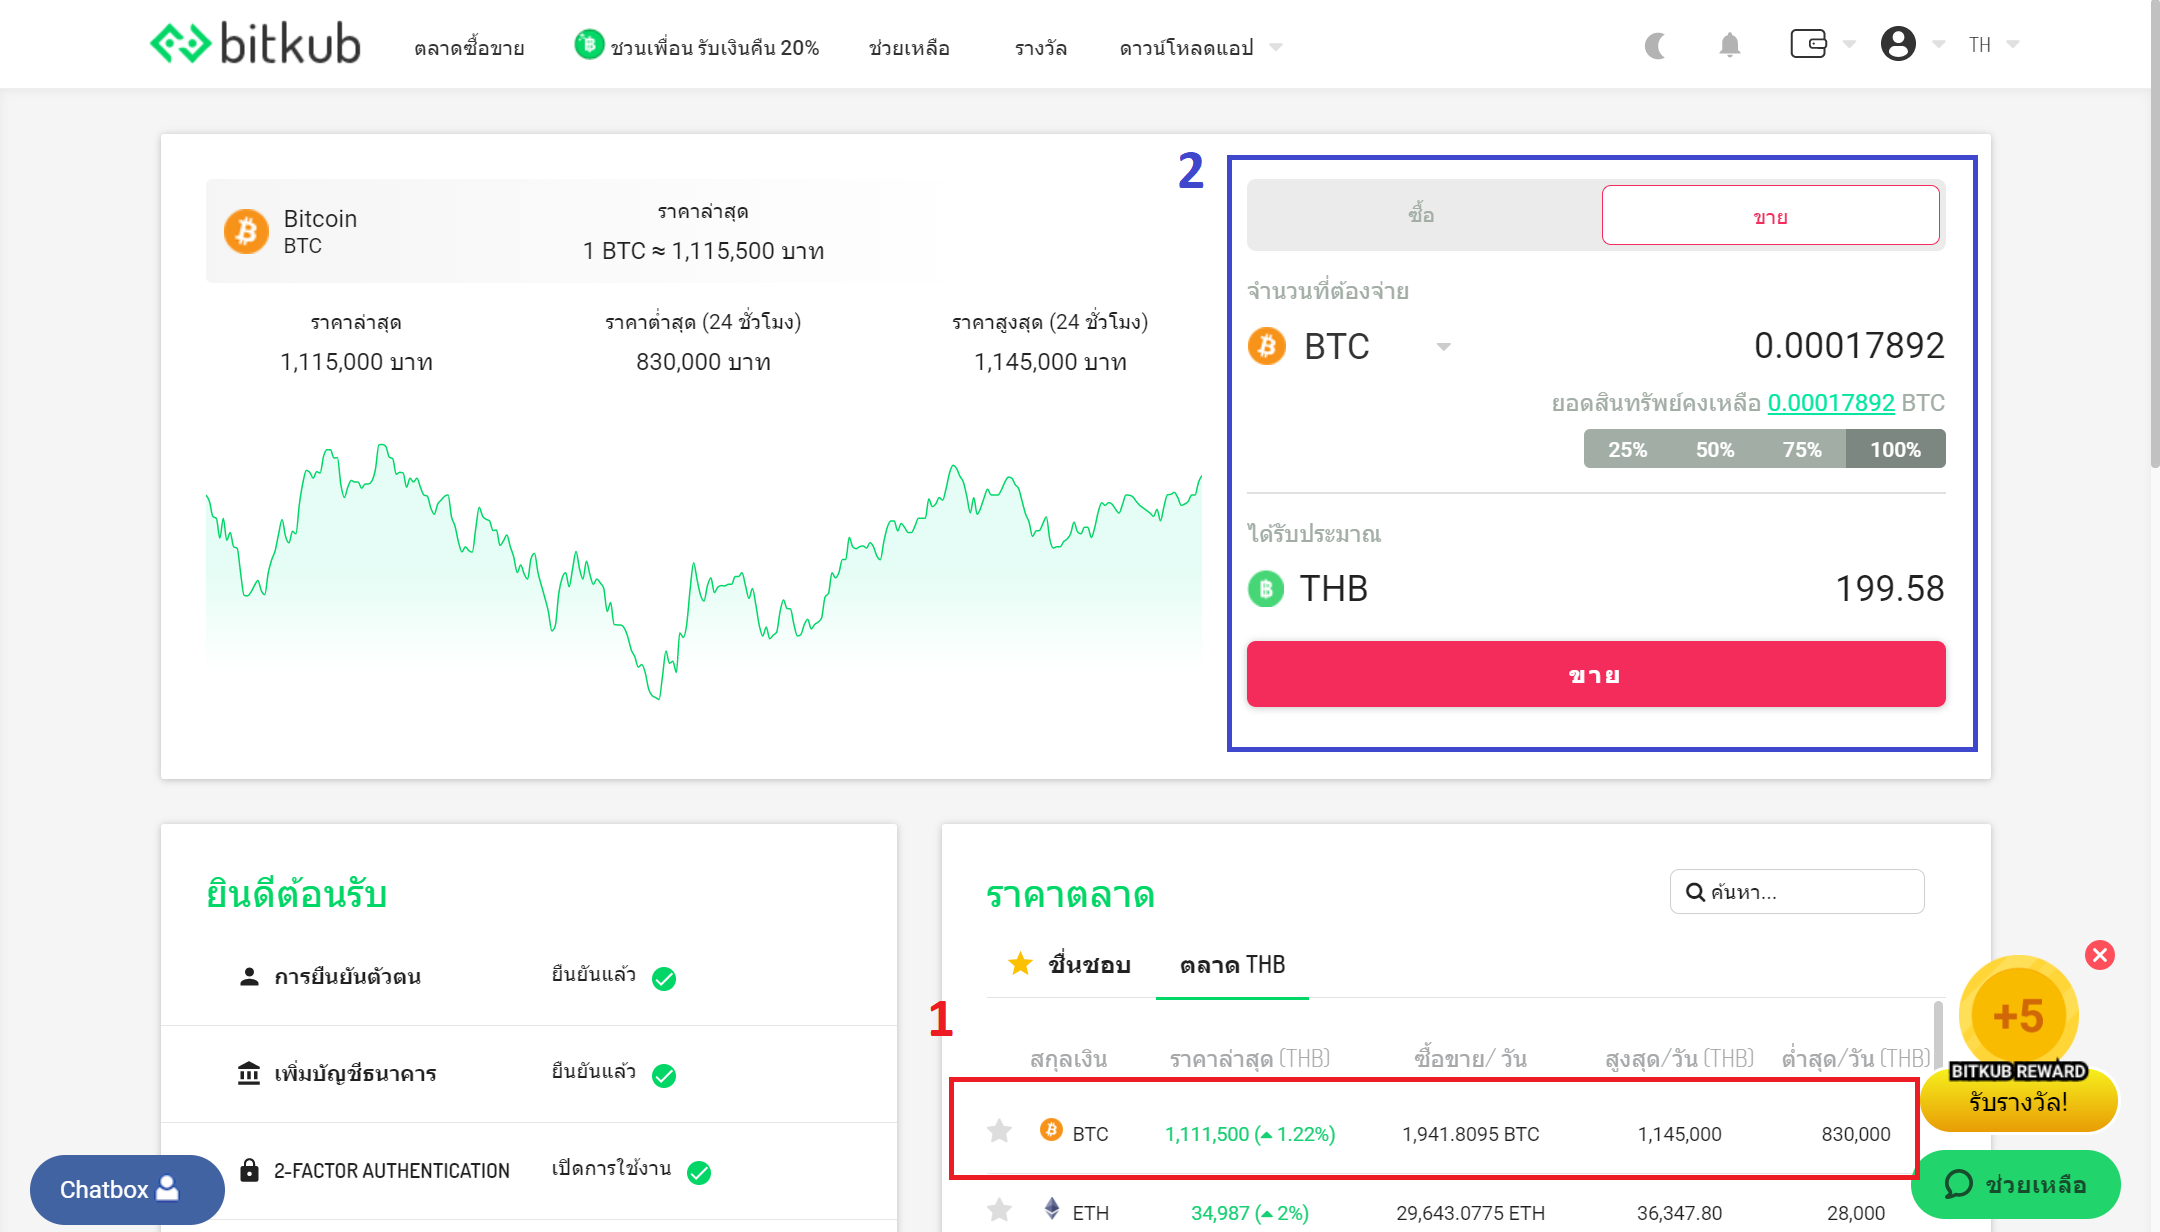The height and width of the screenshot is (1232, 2160).
Task: Click the yellow star on ชื่นชอบ tab
Action: (1020, 963)
